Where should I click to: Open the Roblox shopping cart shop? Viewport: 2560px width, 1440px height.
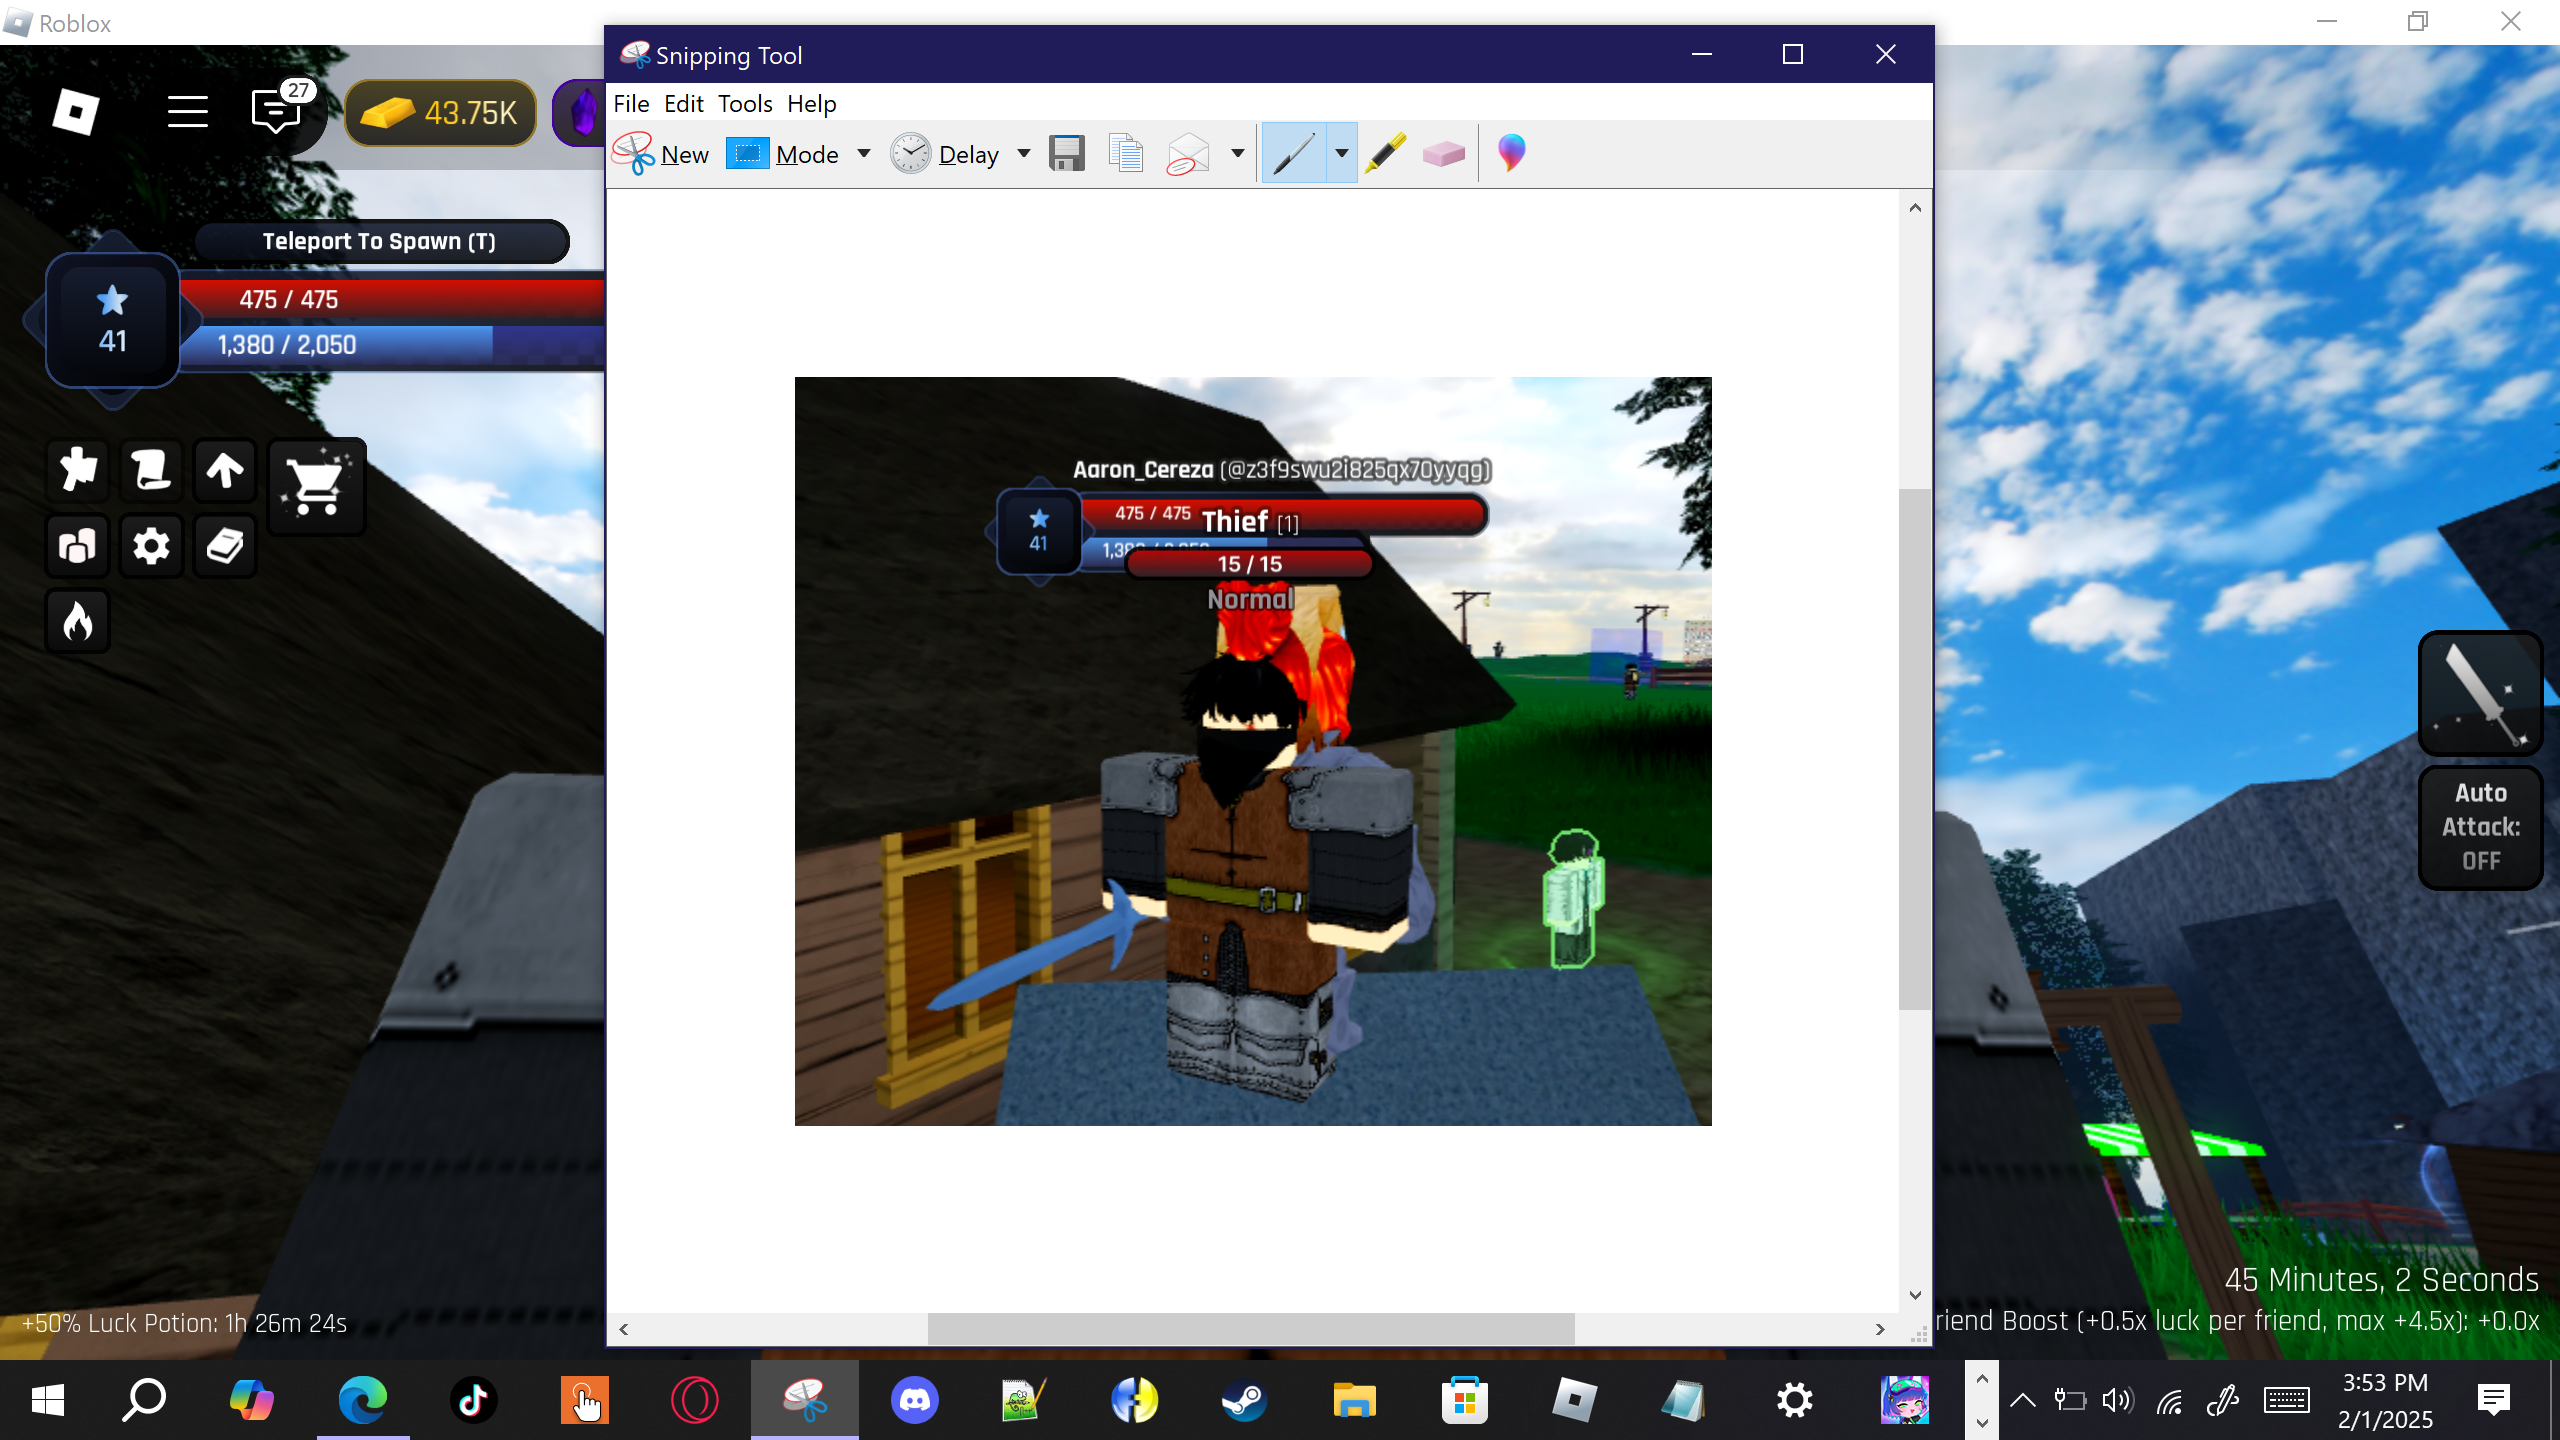coord(316,487)
